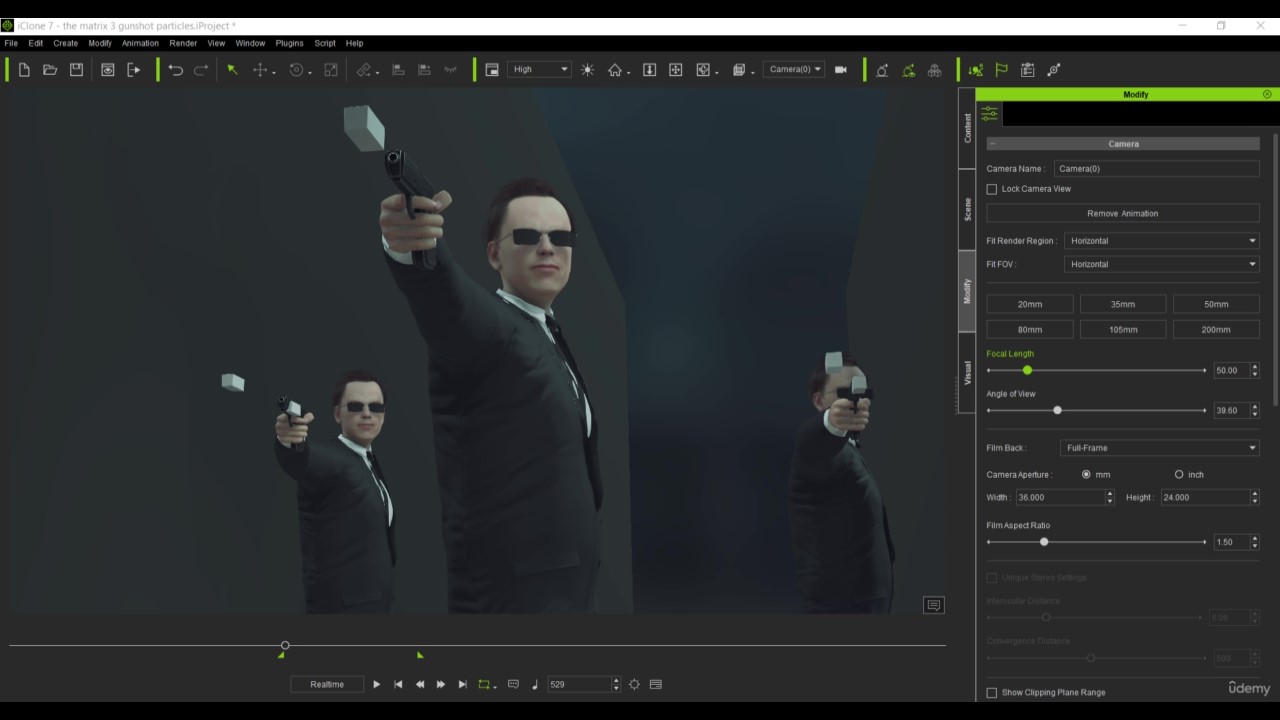Screen dimensions: 1280x720
Task: Enable Lock Camera View checkbox
Action: coord(992,189)
